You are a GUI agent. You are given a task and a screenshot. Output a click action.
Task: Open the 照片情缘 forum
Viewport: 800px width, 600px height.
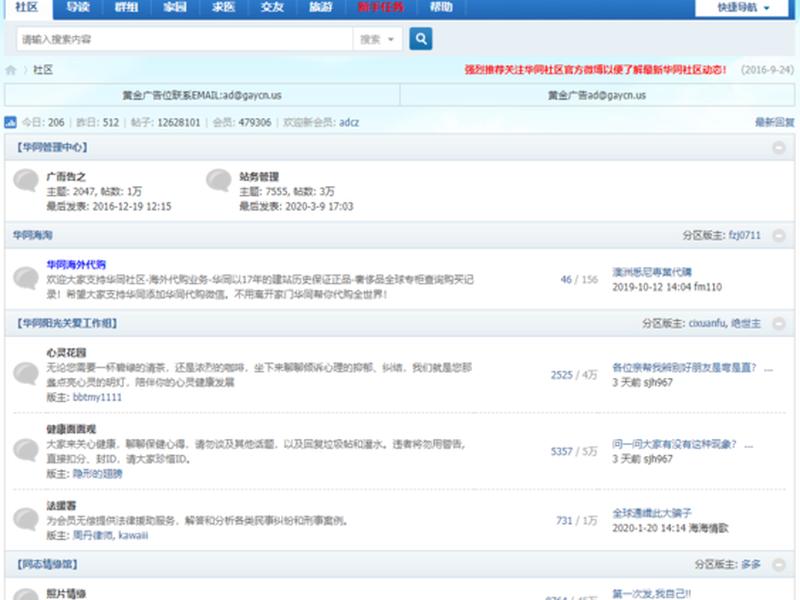(66, 594)
